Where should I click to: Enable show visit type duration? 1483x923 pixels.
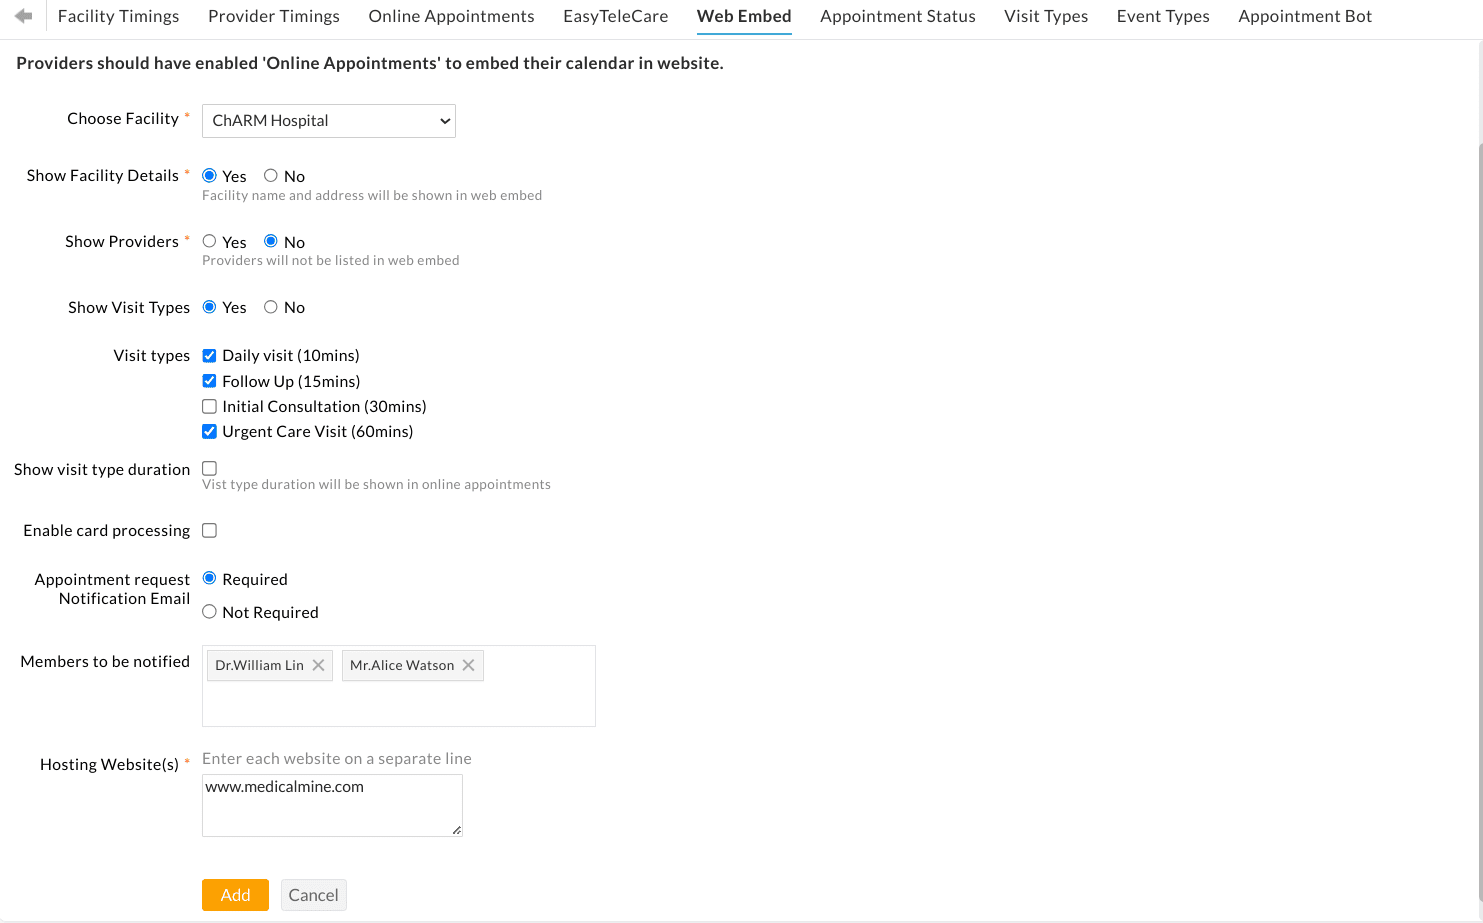209,467
